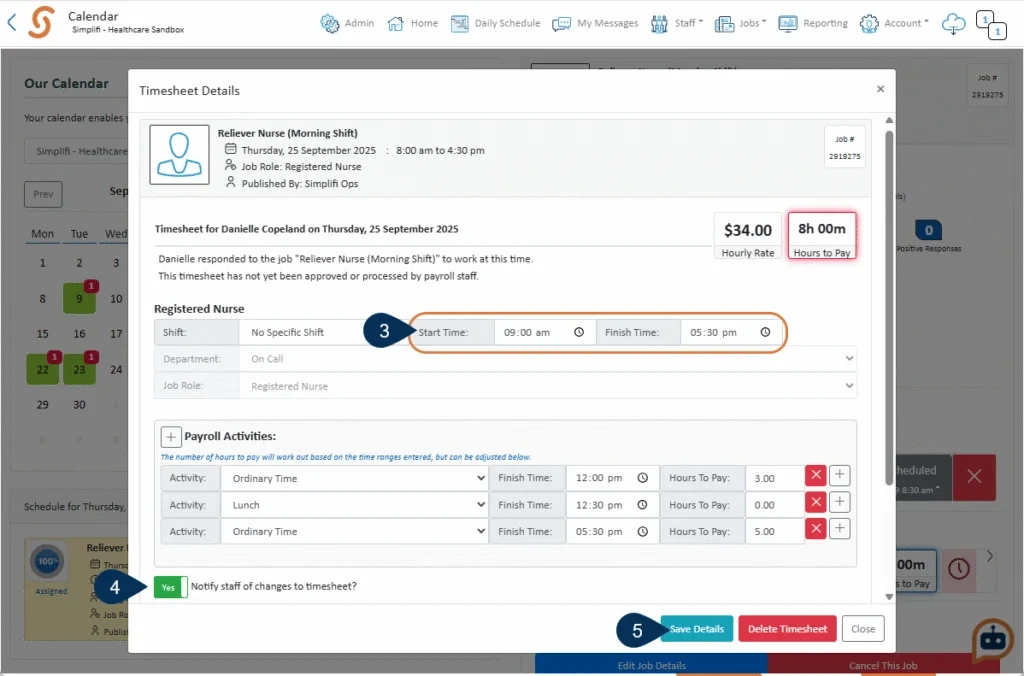Viewport: 1024px width, 676px height.
Task: Edit Hours To Pay value 0.00
Action: click(774, 505)
